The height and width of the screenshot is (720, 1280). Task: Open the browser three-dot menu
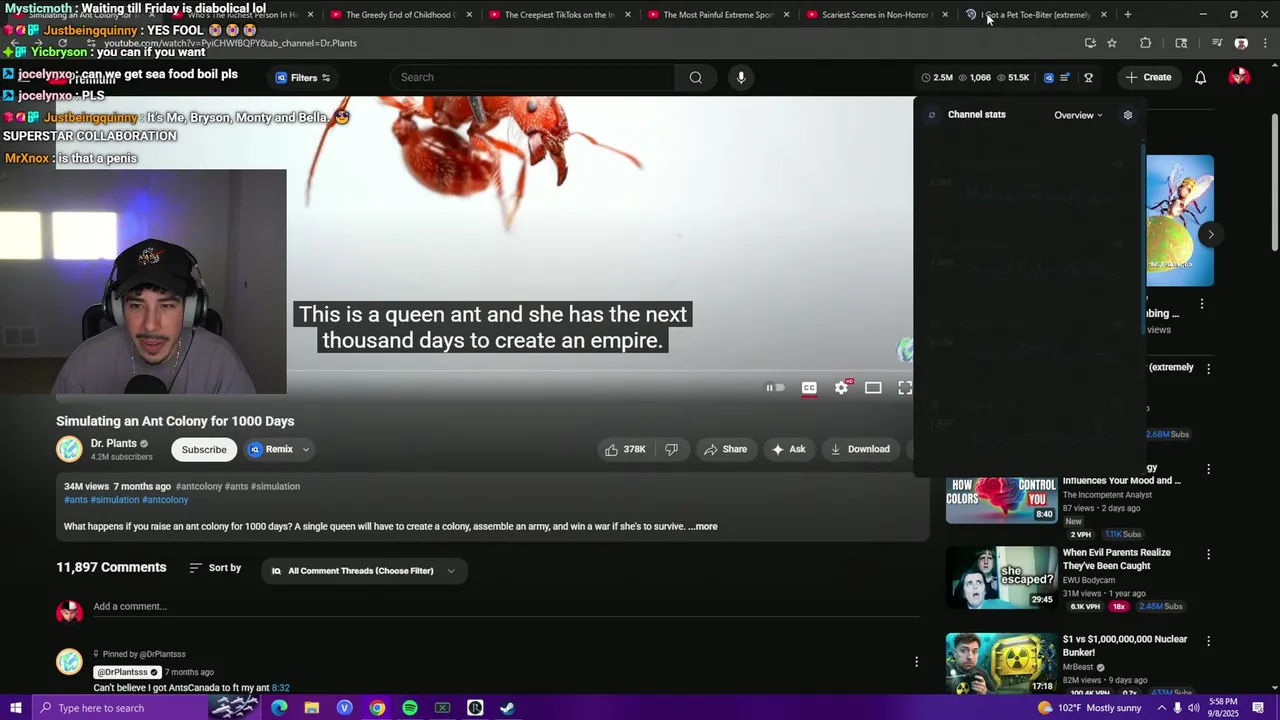point(1265,43)
